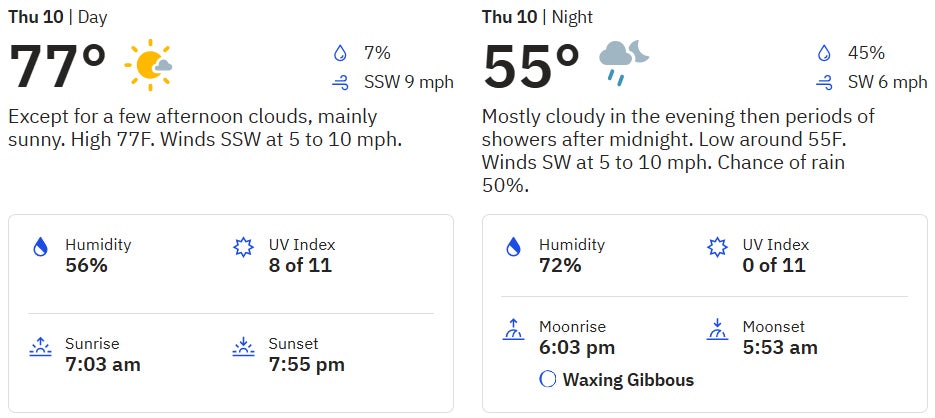Click the night UV Index icon
The width and height of the screenshot is (935, 418).
[x=716, y=247]
